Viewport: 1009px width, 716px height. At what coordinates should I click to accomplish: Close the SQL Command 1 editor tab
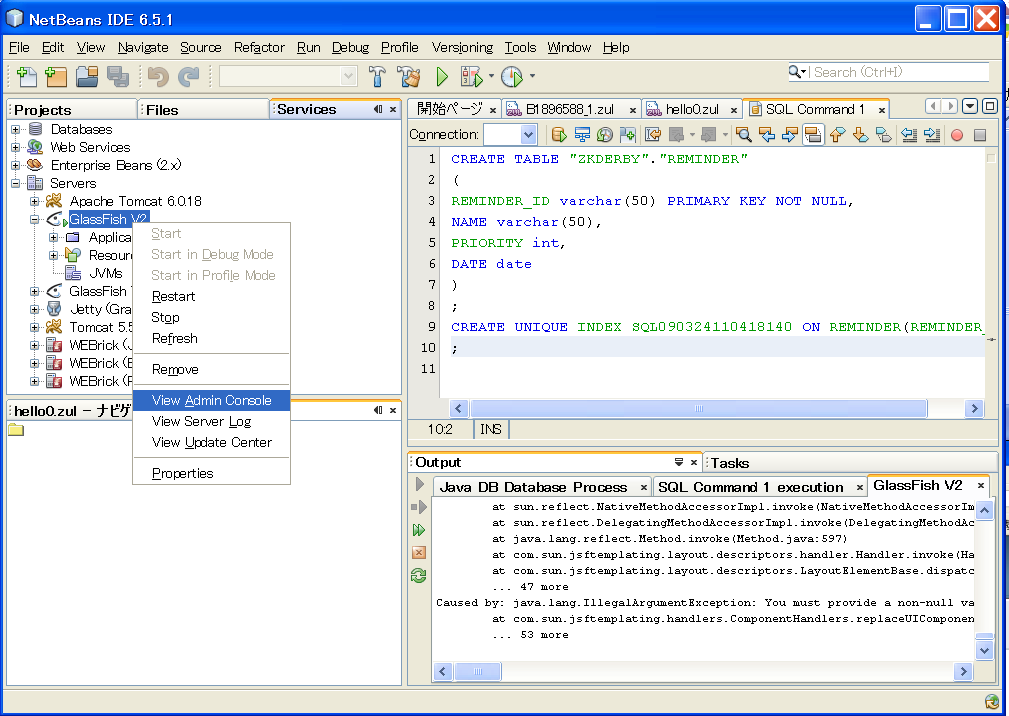[x=882, y=111]
